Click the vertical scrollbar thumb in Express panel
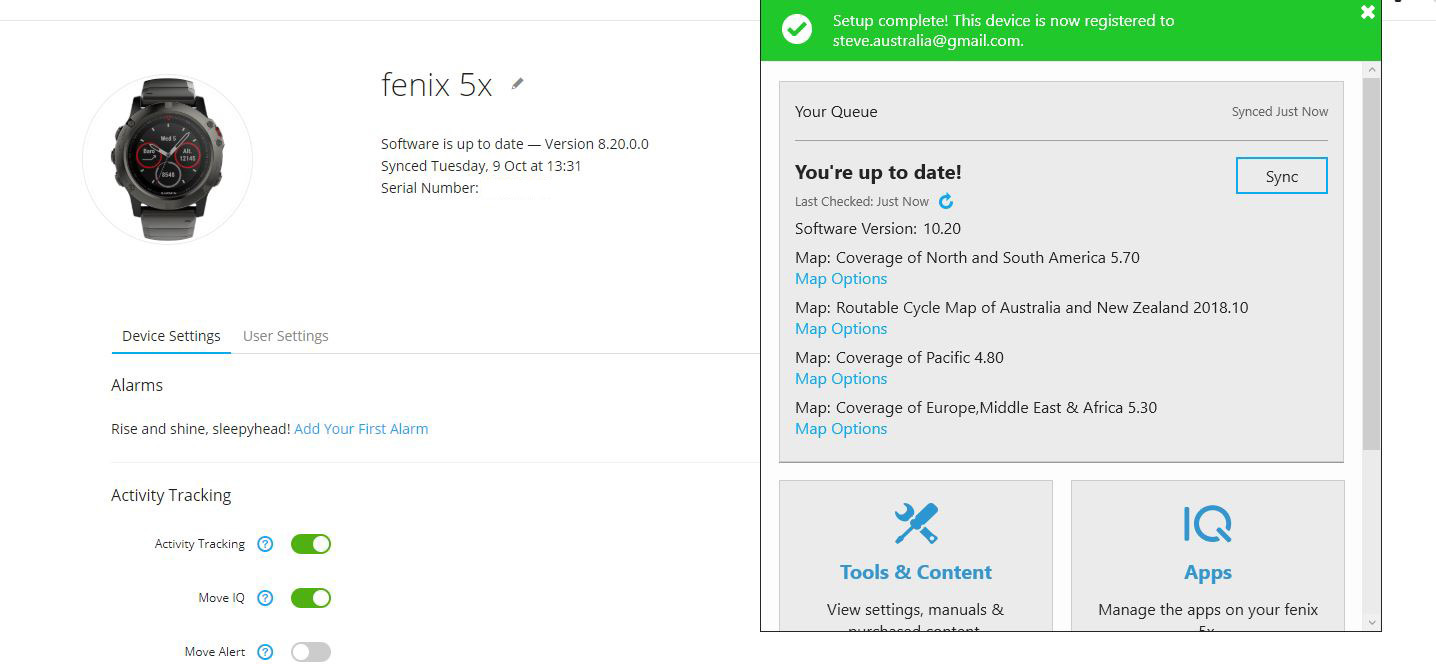 click(x=1371, y=263)
